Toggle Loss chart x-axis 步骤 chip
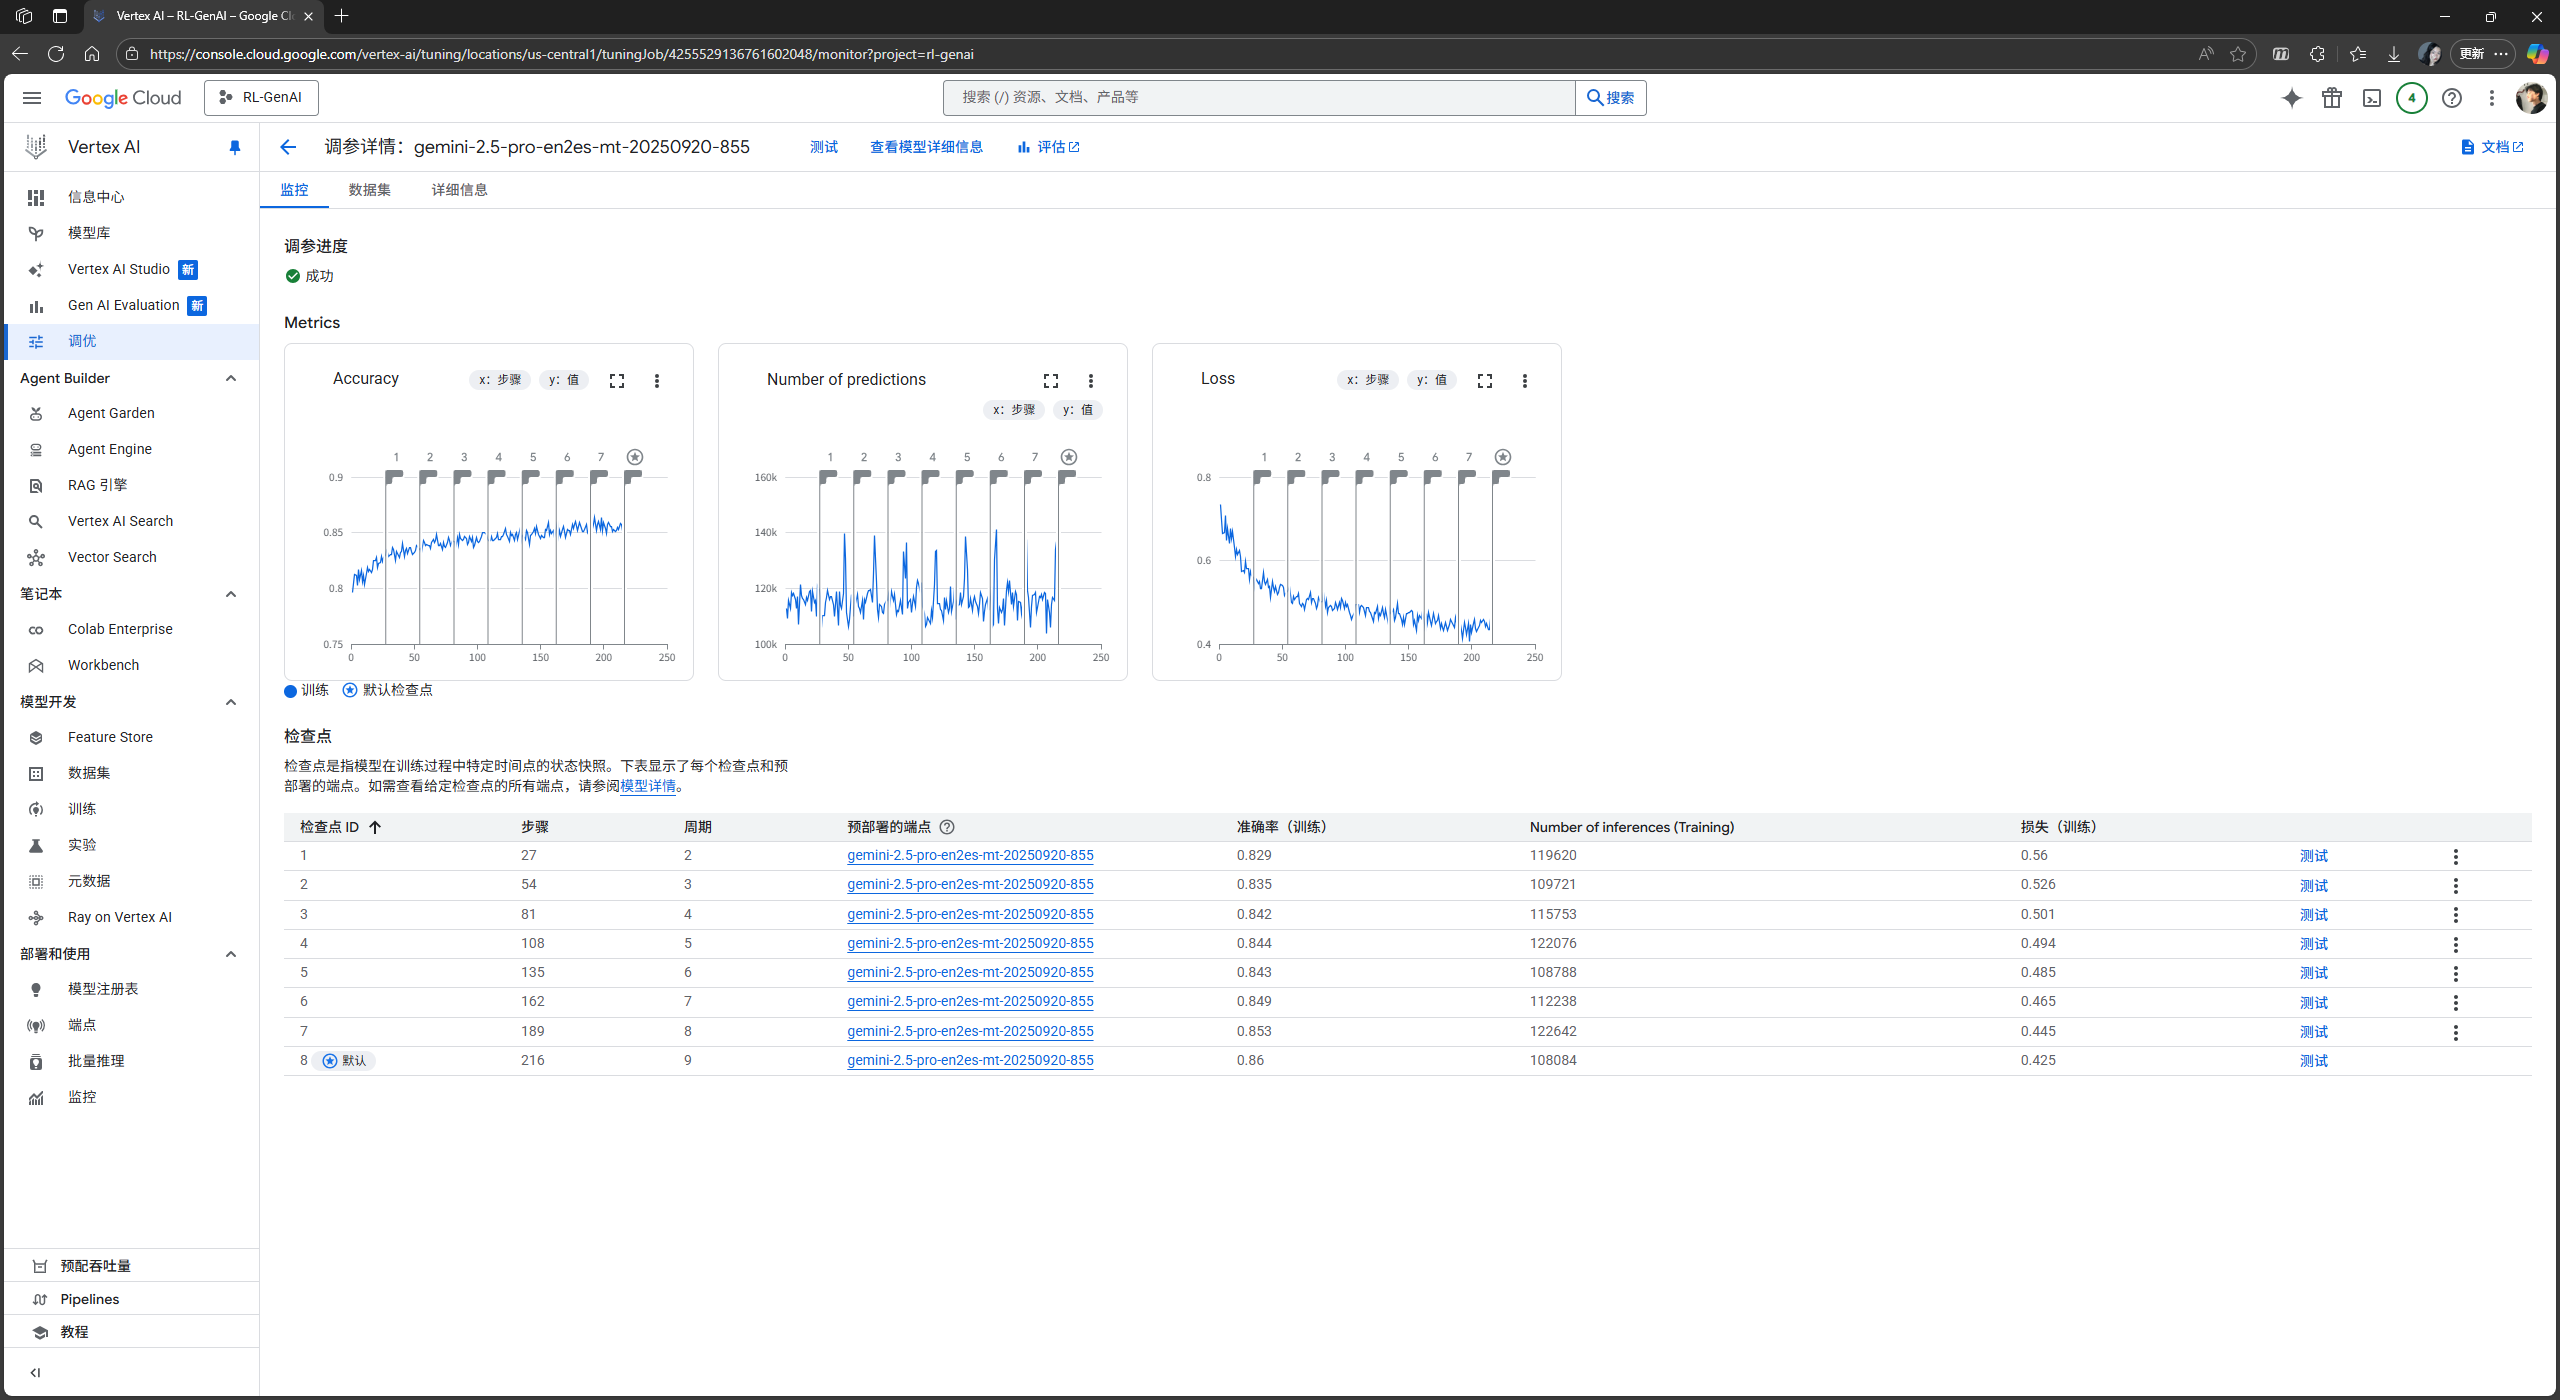2560x1400 pixels. (x=1368, y=380)
